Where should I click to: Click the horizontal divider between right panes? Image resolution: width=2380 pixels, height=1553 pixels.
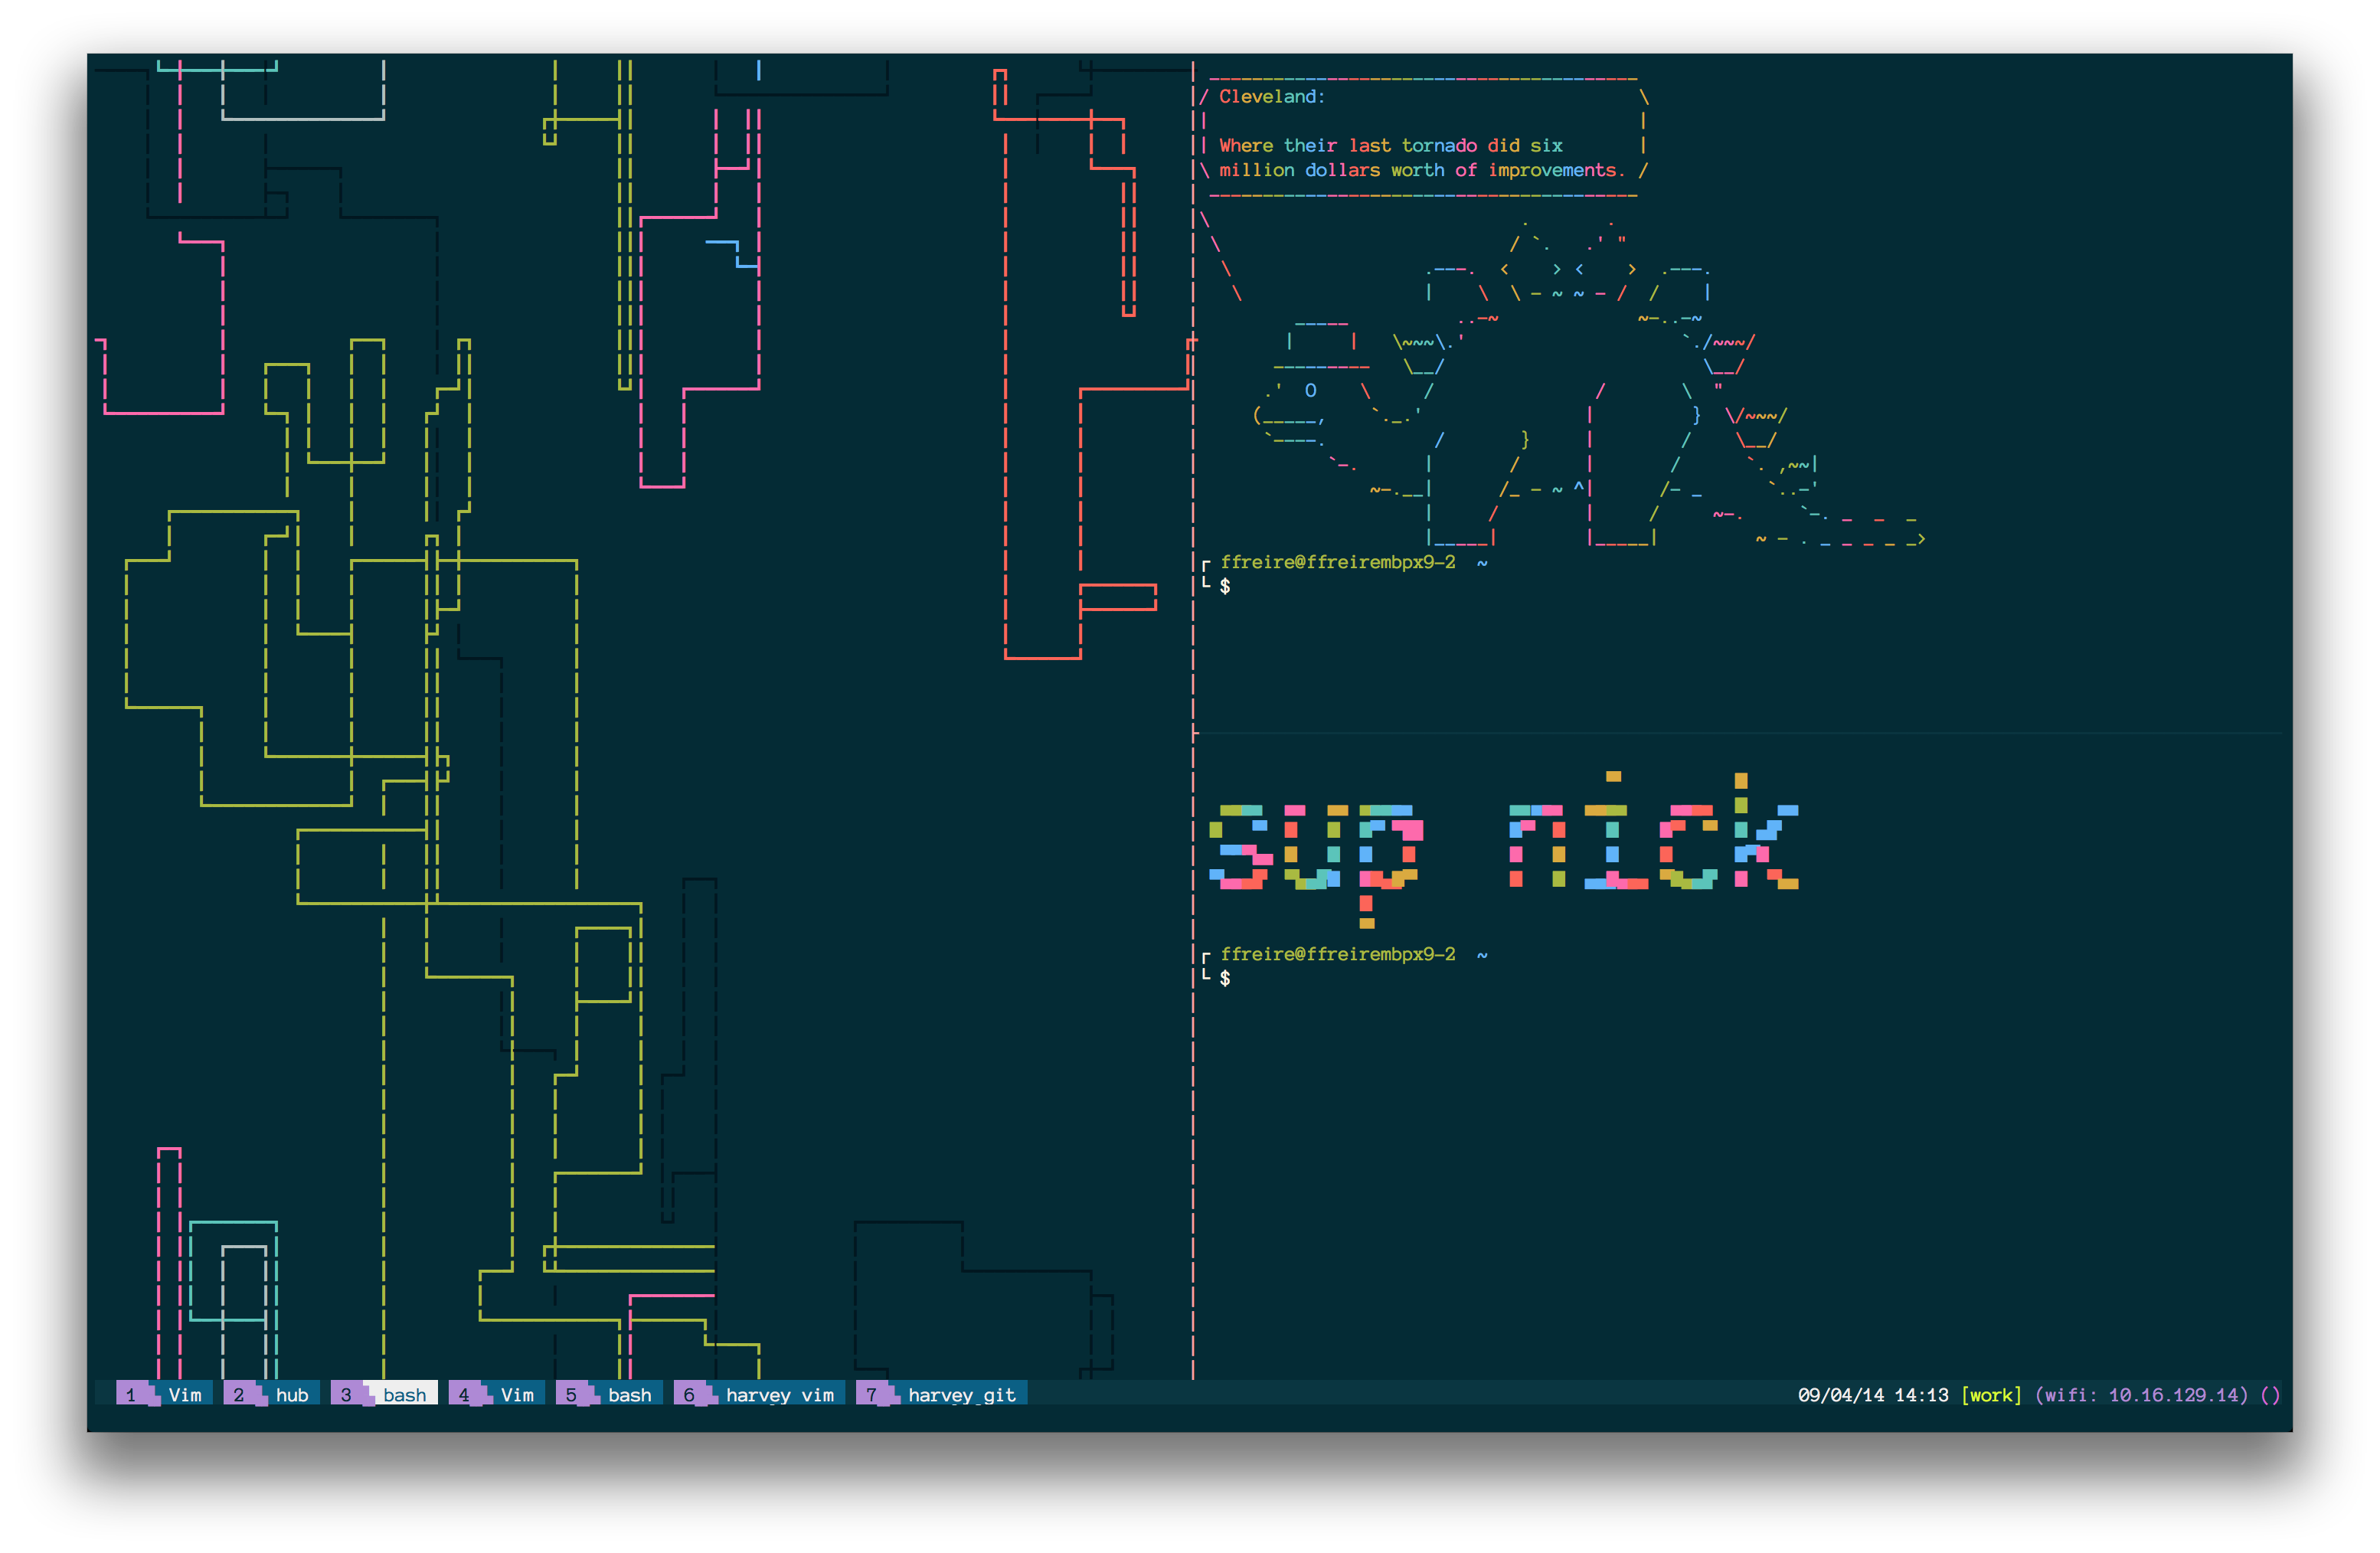click(1740, 733)
